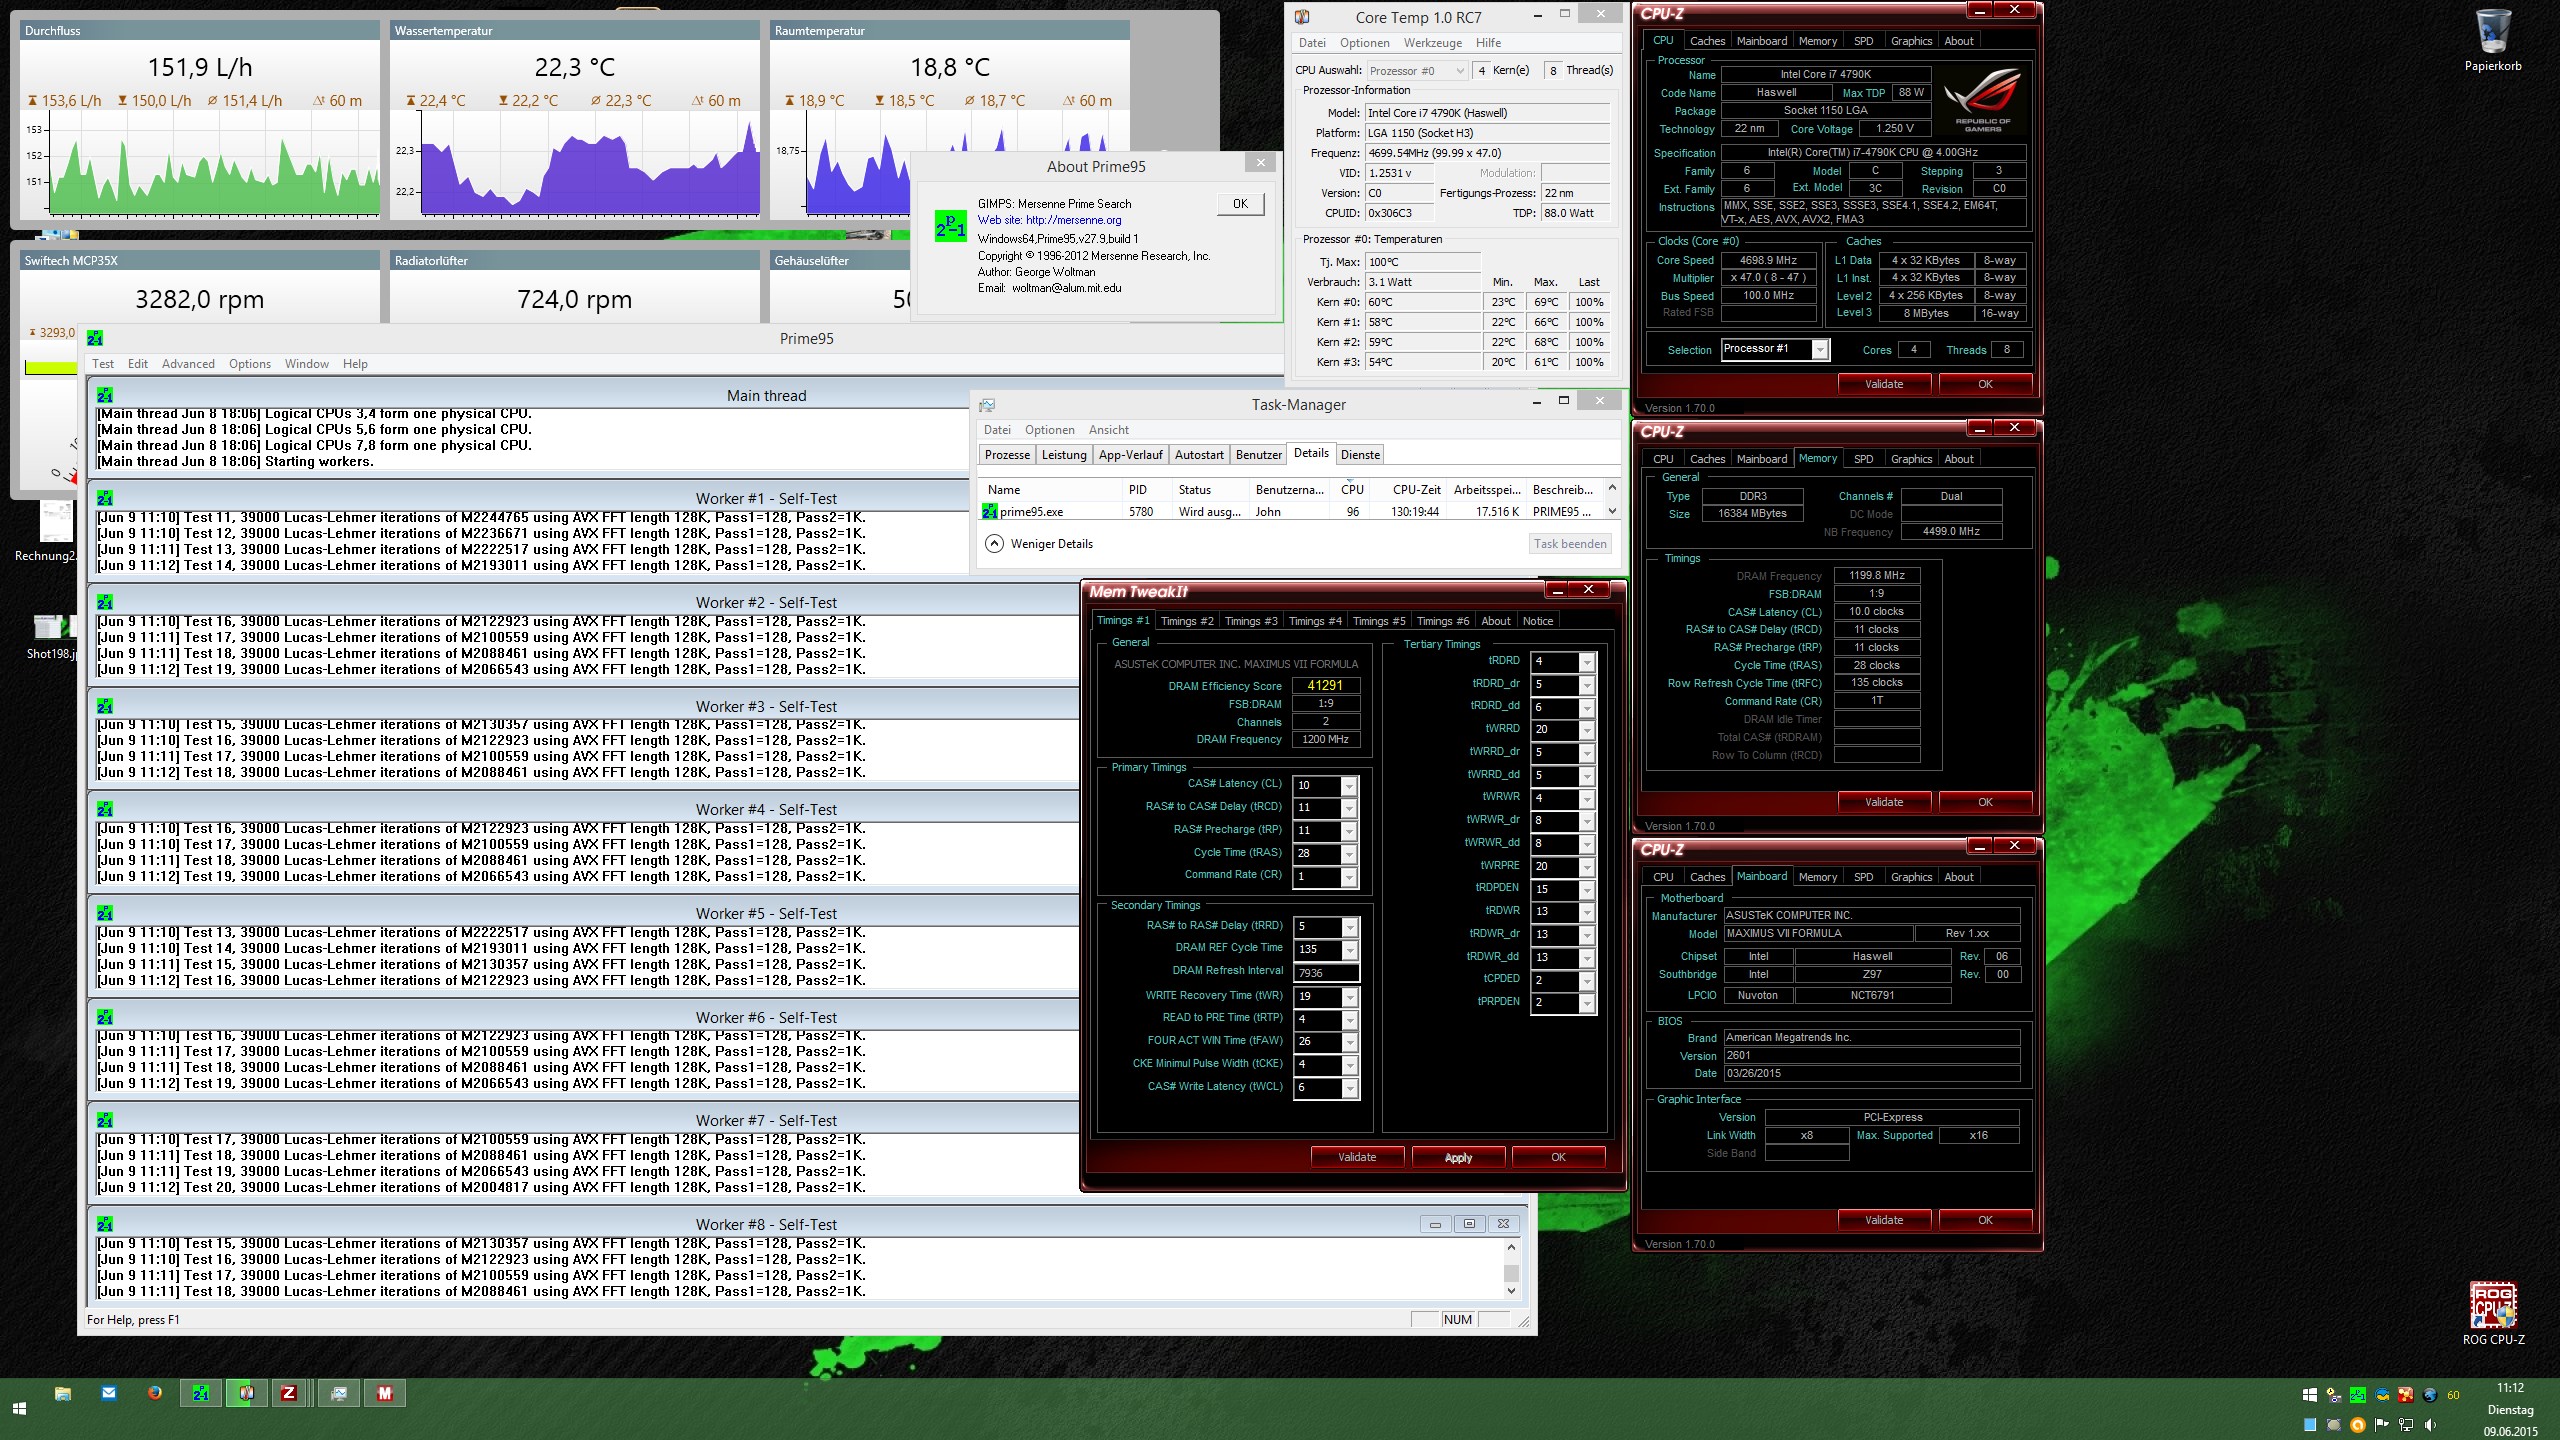Viewport: 2560px width, 1440px height.
Task: Open the Action Center flag tray icon
Action: pyautogui.click(x=2382, y=1425)
